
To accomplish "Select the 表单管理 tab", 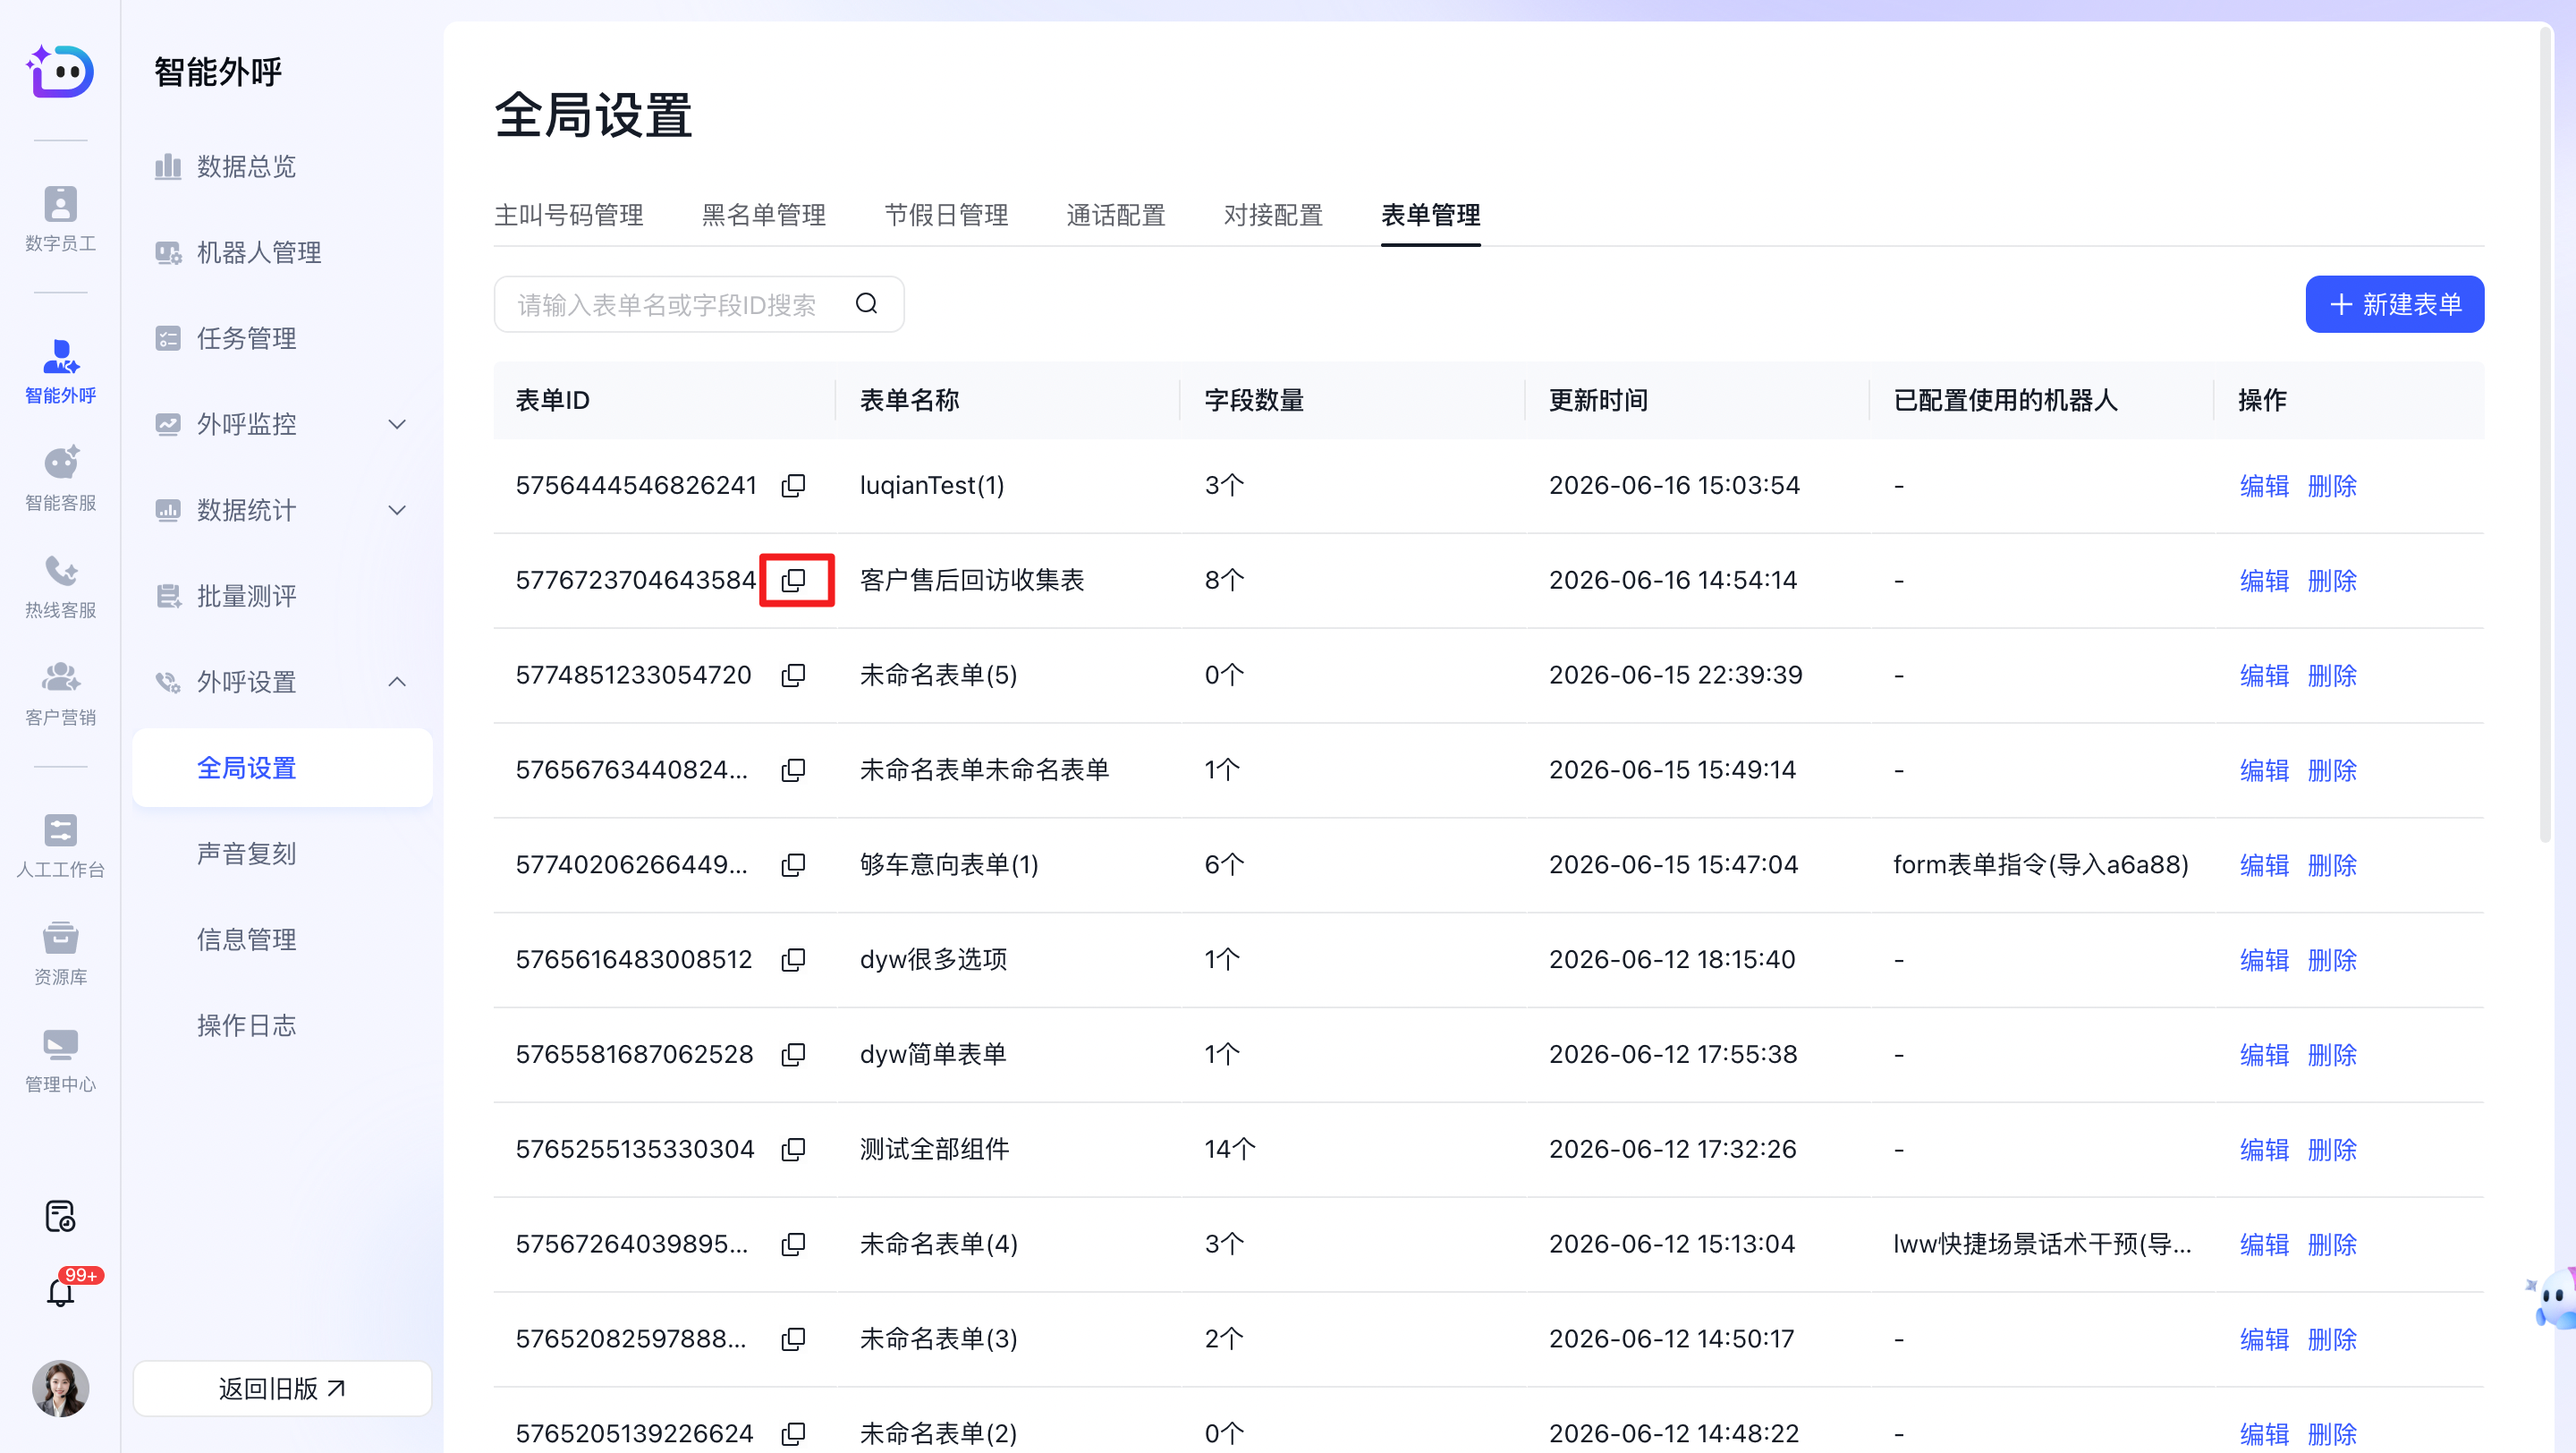I will (x=1430, y=215).
